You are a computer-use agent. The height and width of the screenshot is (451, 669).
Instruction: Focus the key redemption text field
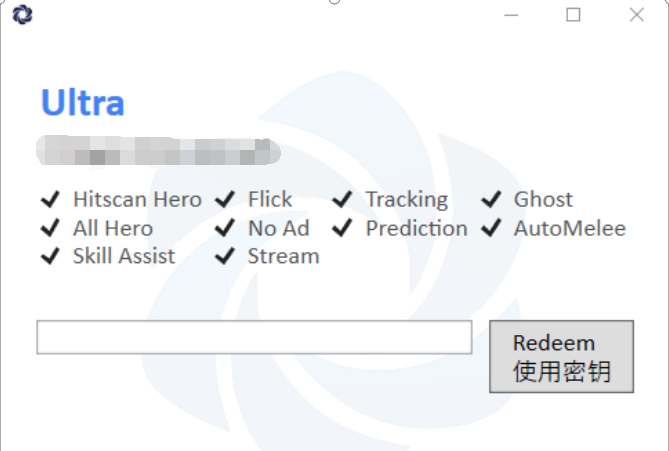(254, 337)
